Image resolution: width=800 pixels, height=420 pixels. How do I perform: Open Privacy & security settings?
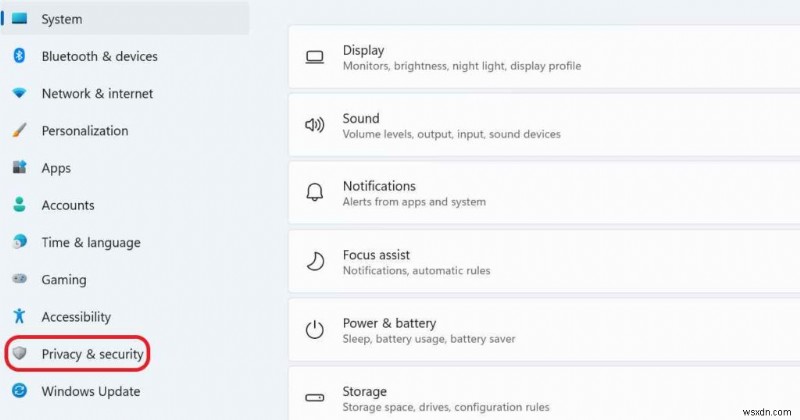92,354
